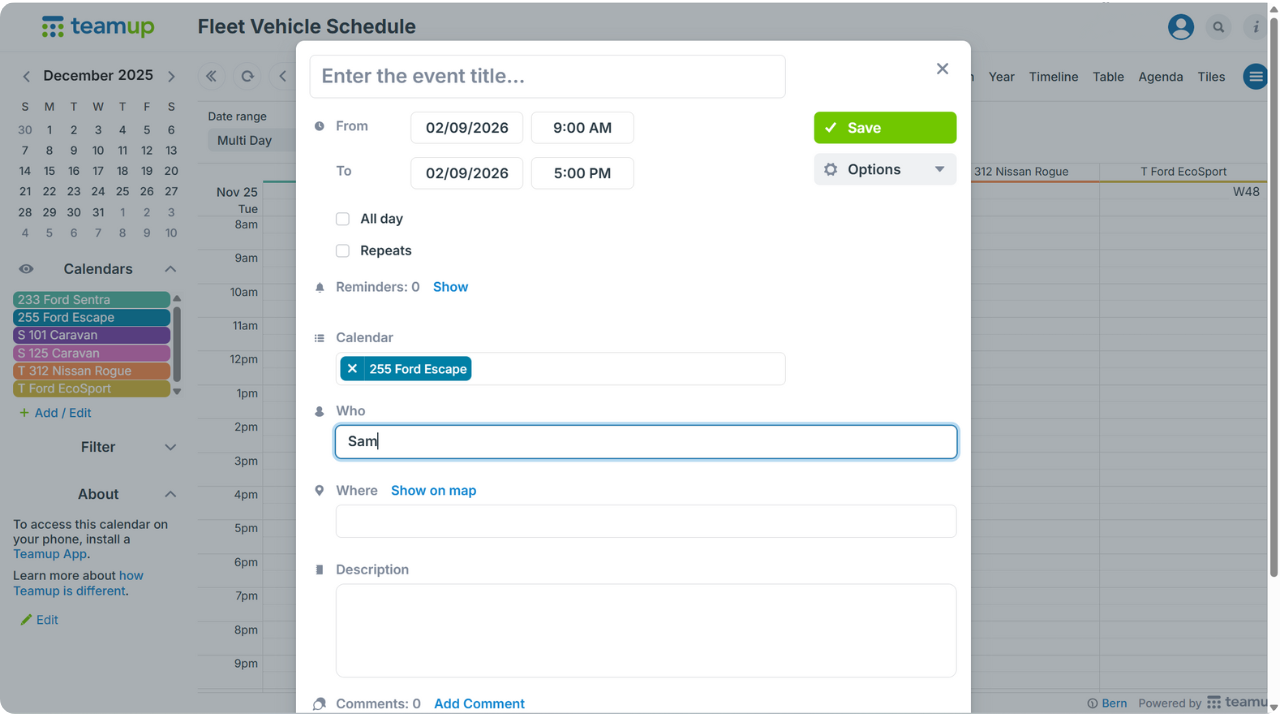This screenshot has width=1280, height=720.
Task: Switch to the Agenda view
Action: point(1160,77)
